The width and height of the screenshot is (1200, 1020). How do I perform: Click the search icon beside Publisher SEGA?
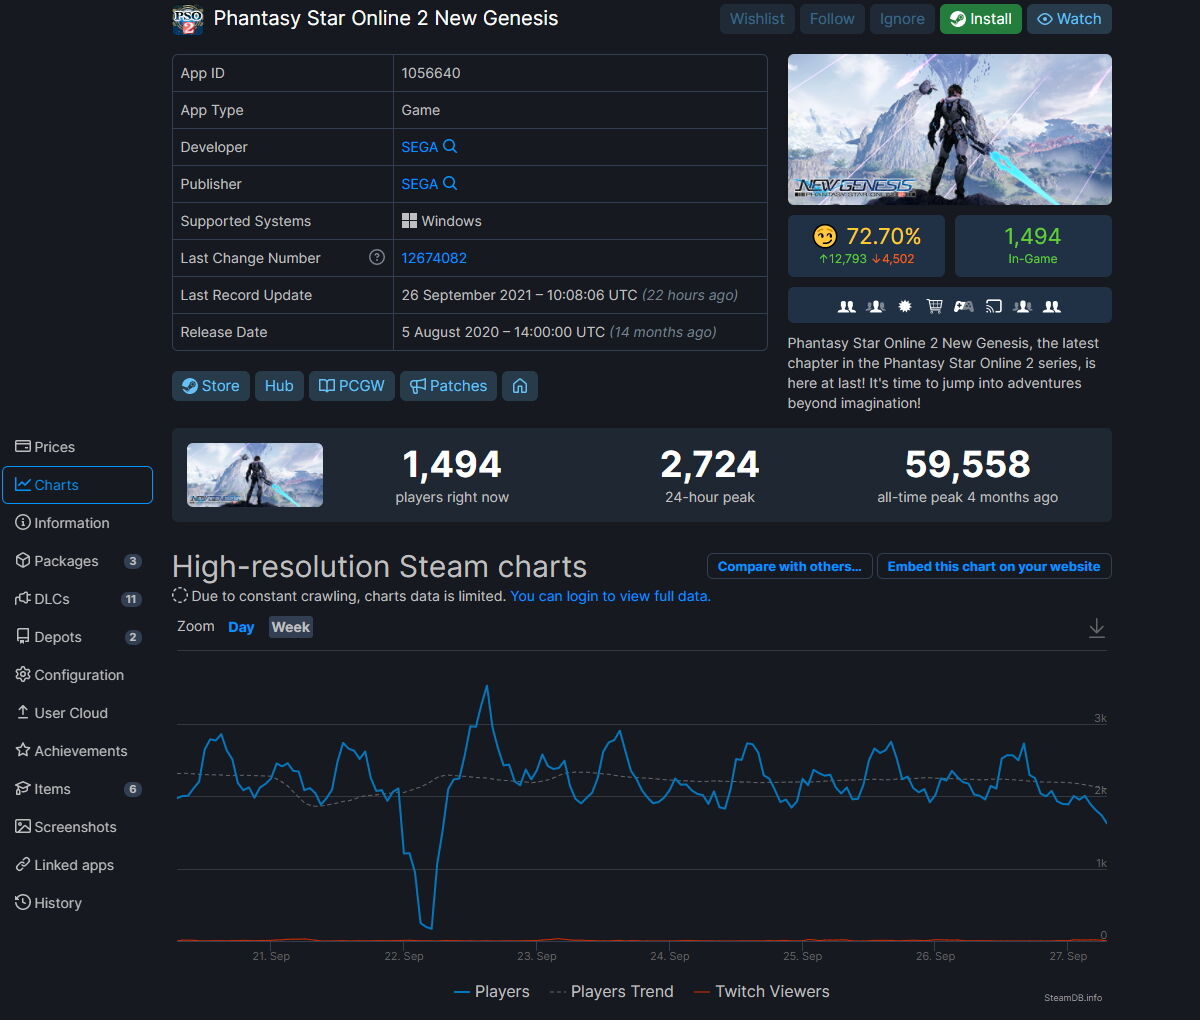point(450,184)
